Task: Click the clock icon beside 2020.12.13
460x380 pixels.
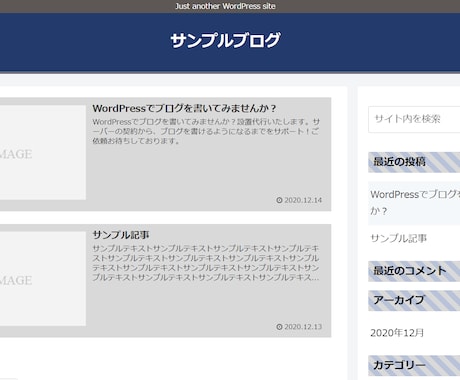Action: tap(279, 327)
